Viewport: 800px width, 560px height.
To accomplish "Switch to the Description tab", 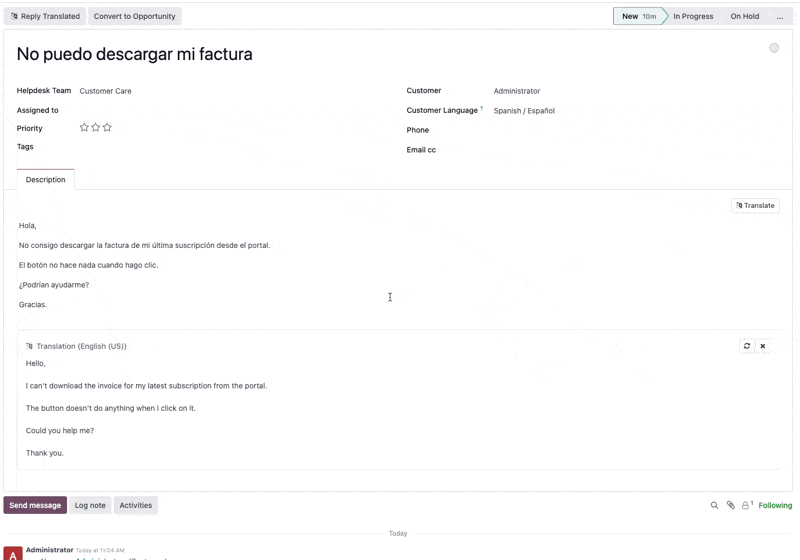I will pos(46,180).
